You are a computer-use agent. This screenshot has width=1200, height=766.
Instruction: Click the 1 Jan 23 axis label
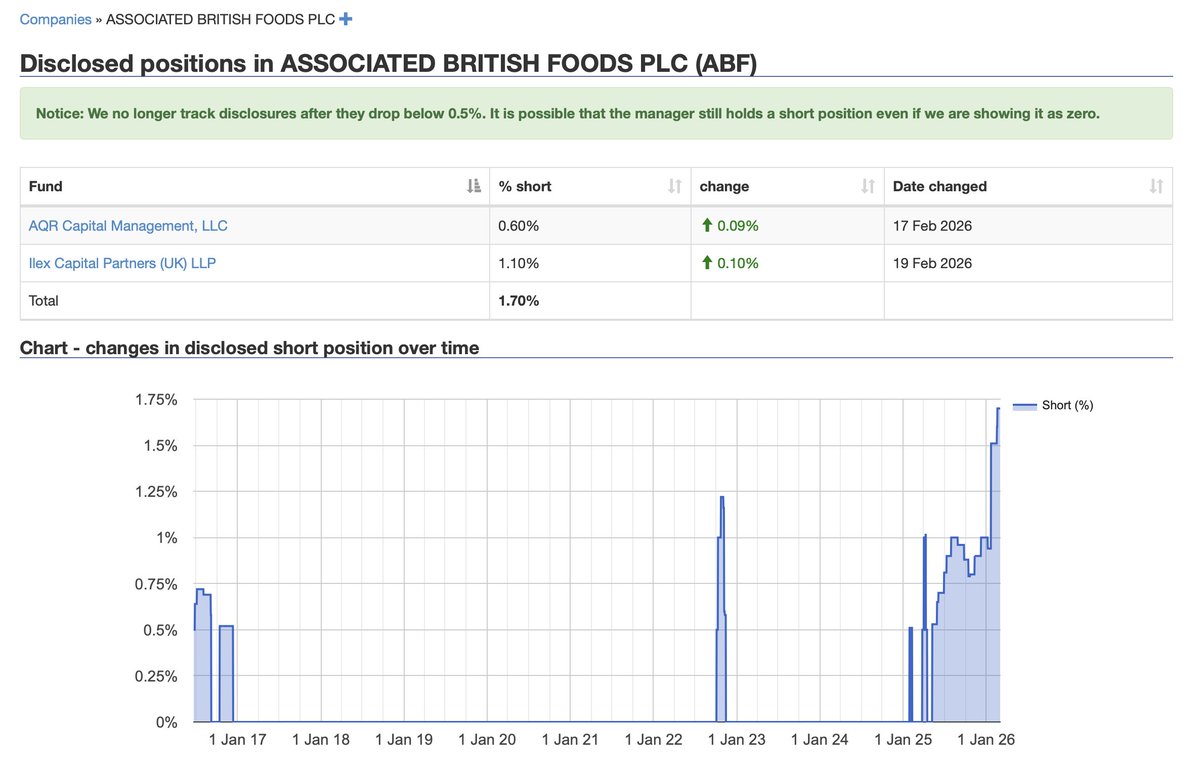pyautogui.click(x=736, y=740)
